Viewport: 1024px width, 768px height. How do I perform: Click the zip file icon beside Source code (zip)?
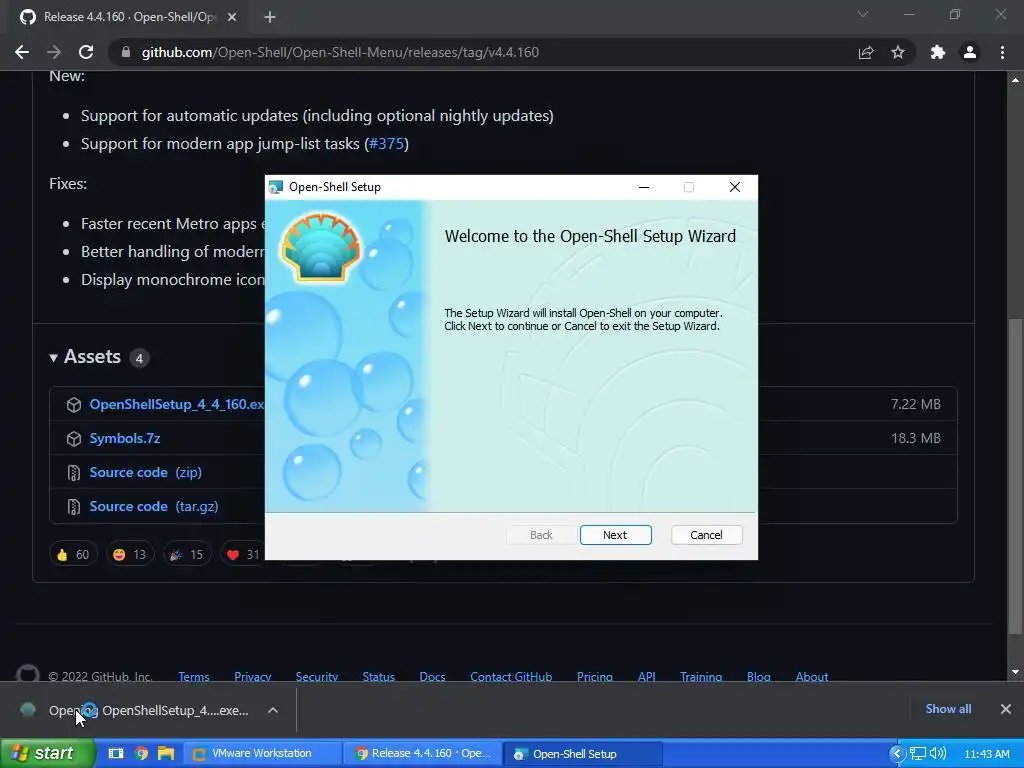[74, 473]
